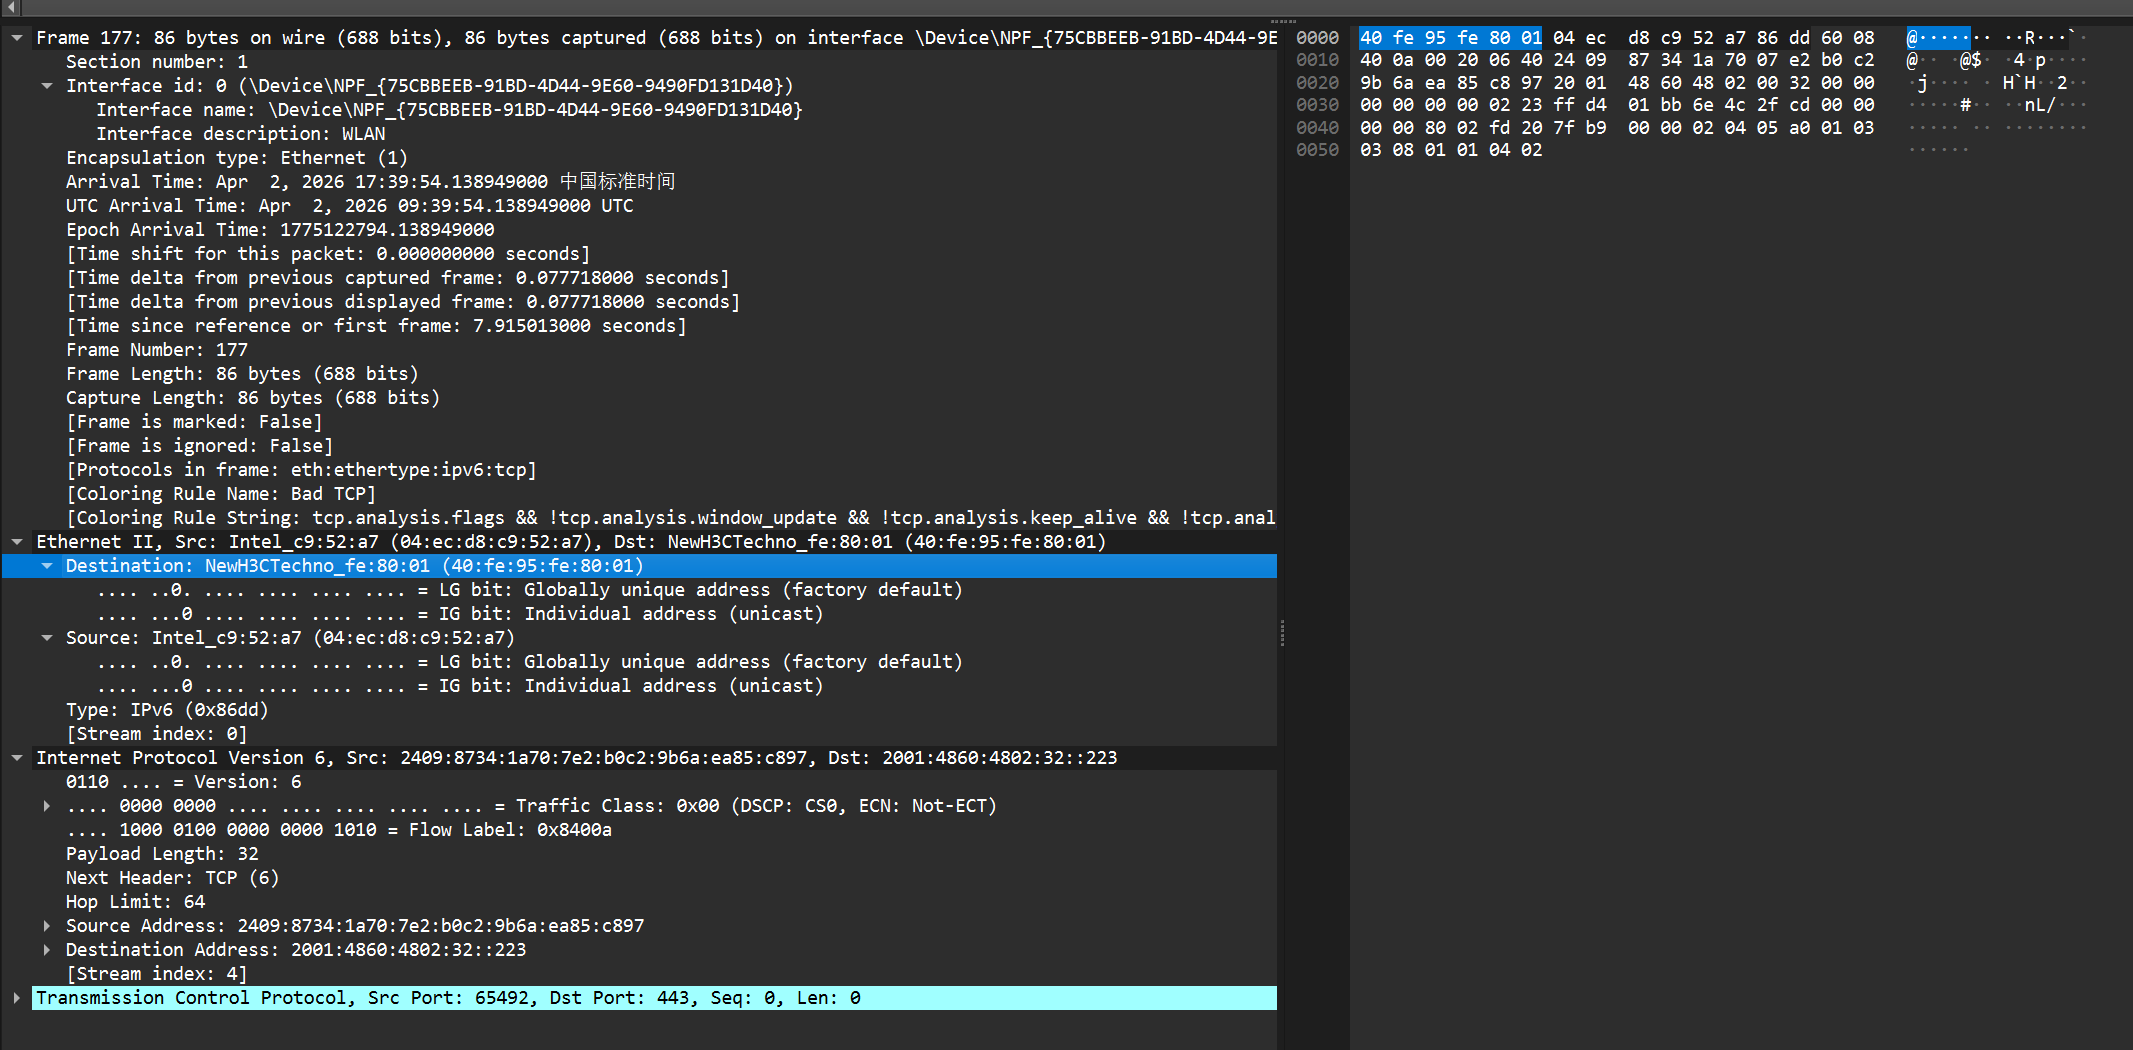Select the Hop Limit: 64 field

(135, 902)
